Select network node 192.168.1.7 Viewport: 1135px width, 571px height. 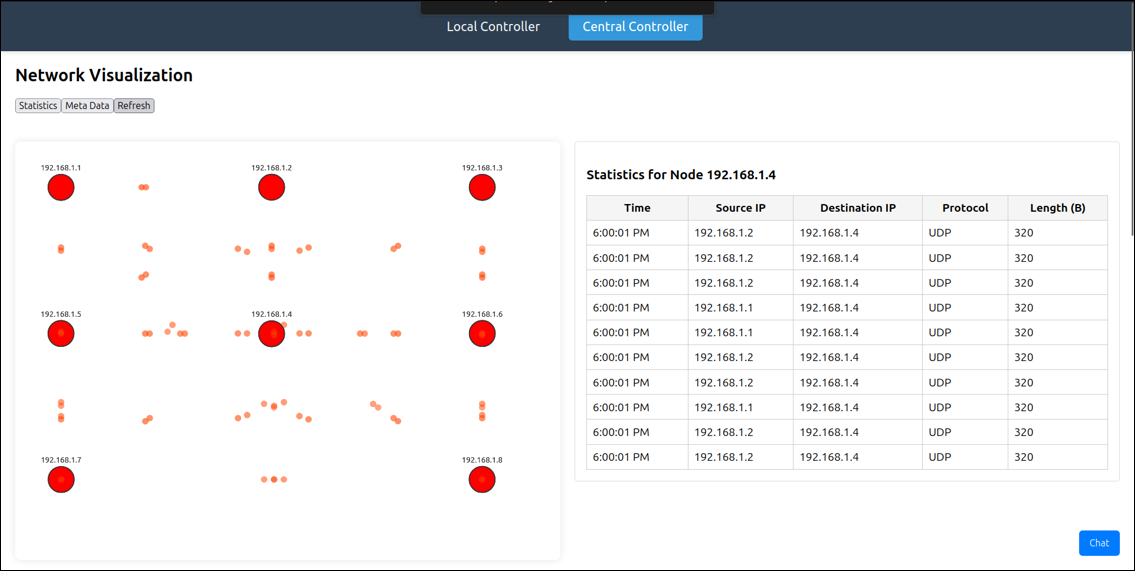click(x=61, y=479)
